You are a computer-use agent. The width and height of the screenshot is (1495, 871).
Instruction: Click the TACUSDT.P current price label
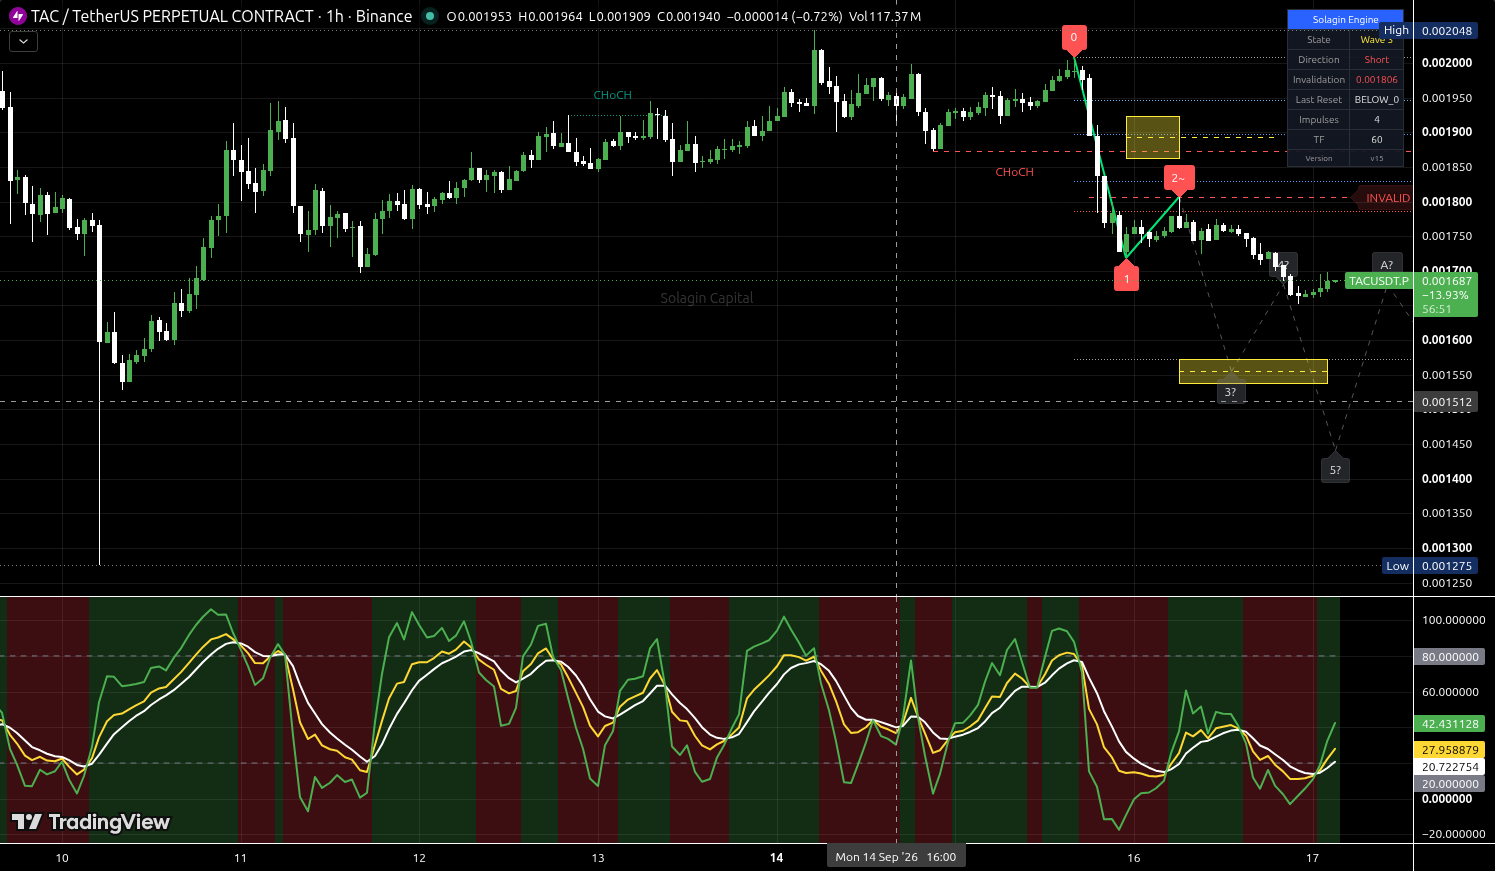tap(1378, 281)
